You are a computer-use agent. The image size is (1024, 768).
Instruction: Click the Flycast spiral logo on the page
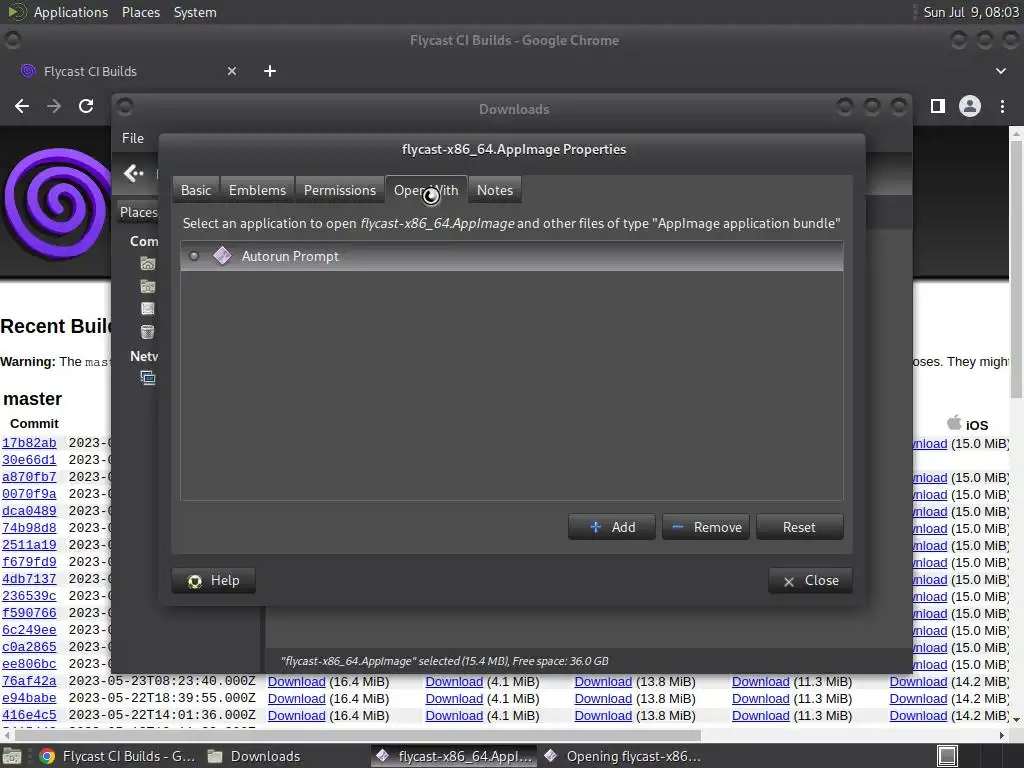[57, 203]
